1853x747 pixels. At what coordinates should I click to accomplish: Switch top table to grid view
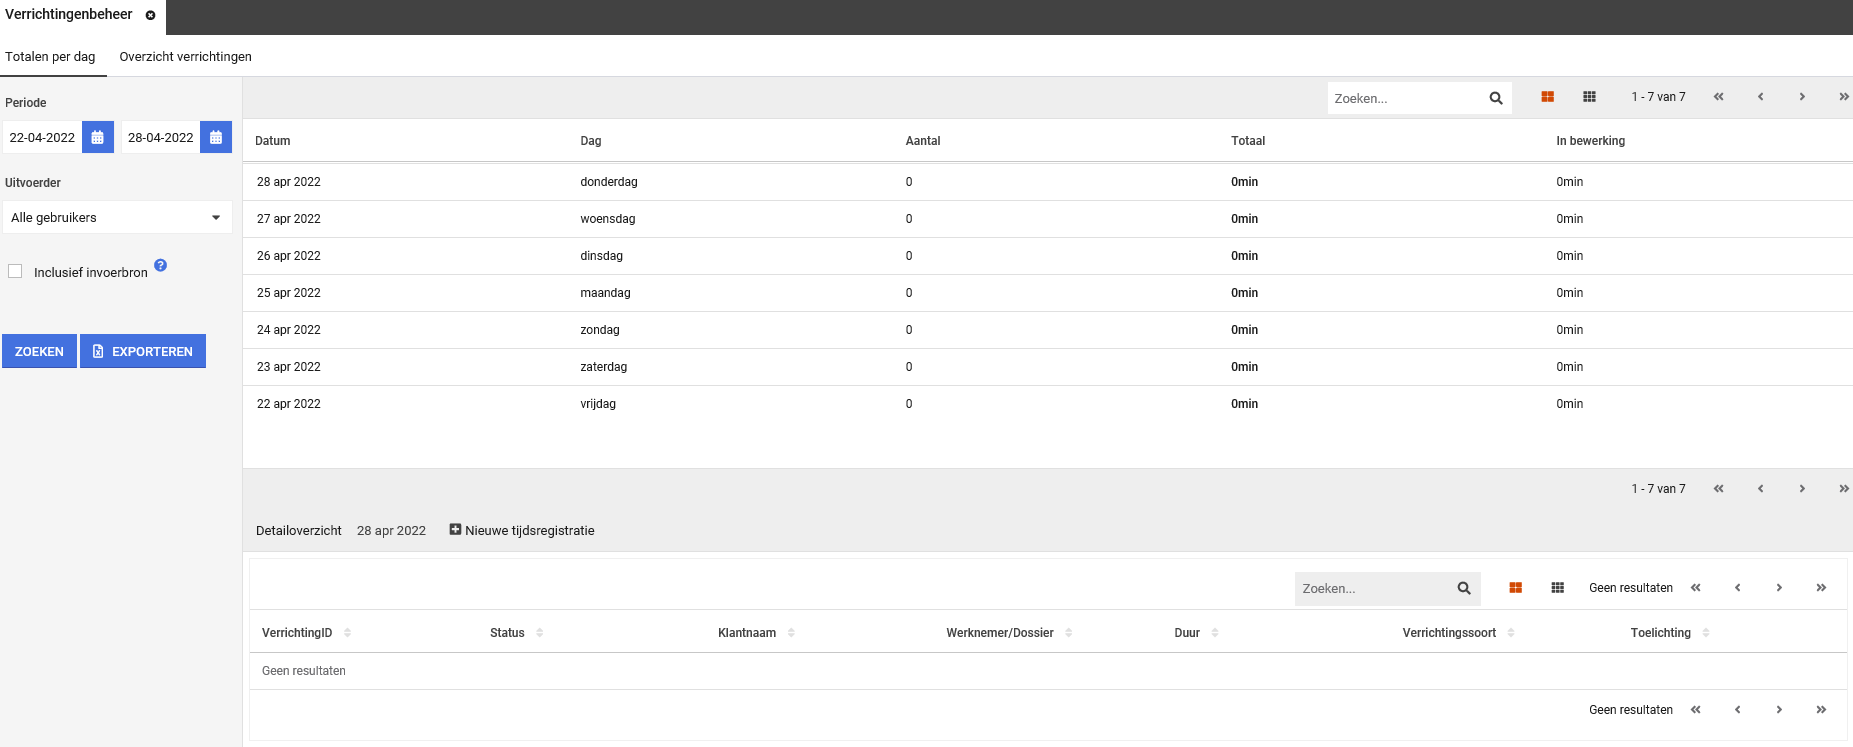[1589, 97]
